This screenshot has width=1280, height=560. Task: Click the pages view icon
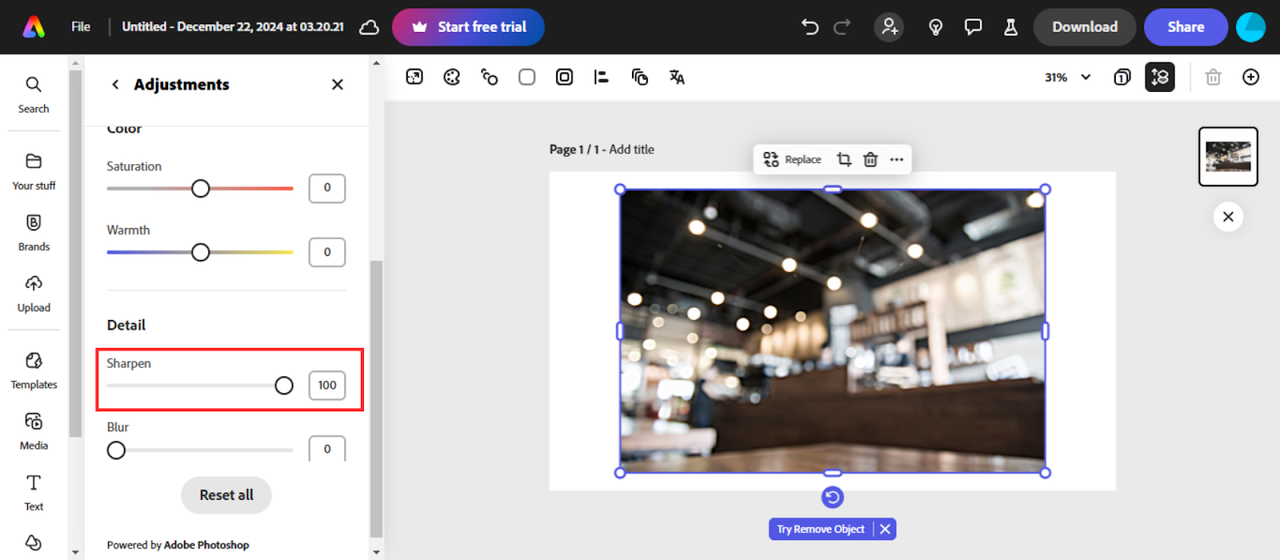coord(1122,77)
